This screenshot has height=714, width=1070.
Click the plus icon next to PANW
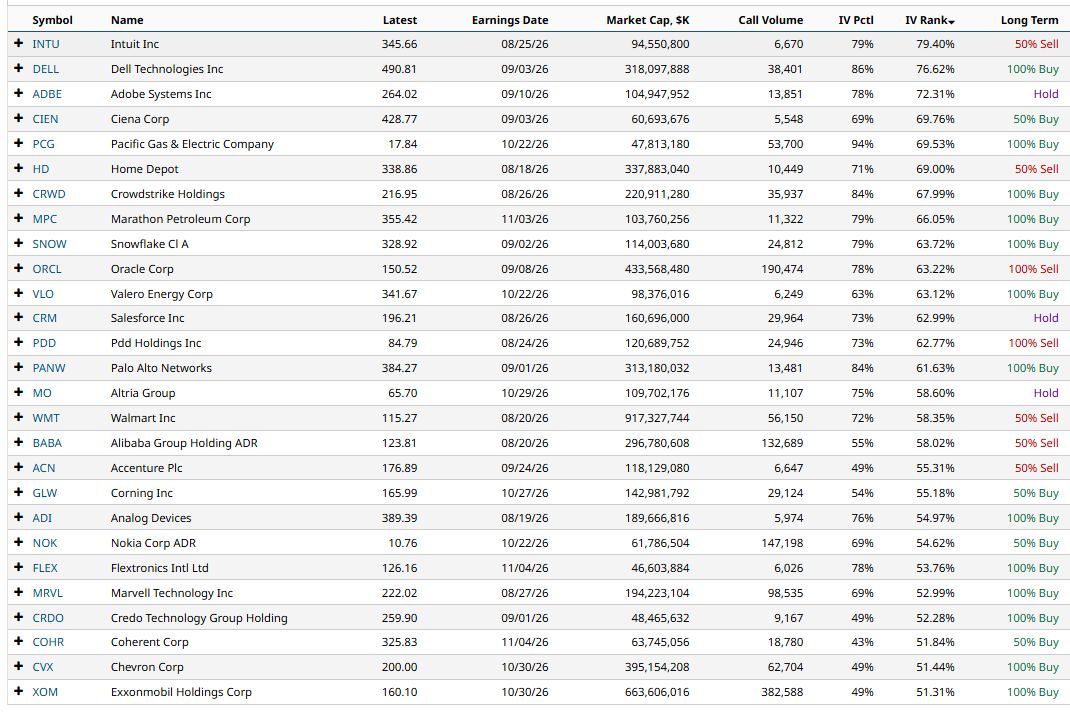[x=18, y=367]
